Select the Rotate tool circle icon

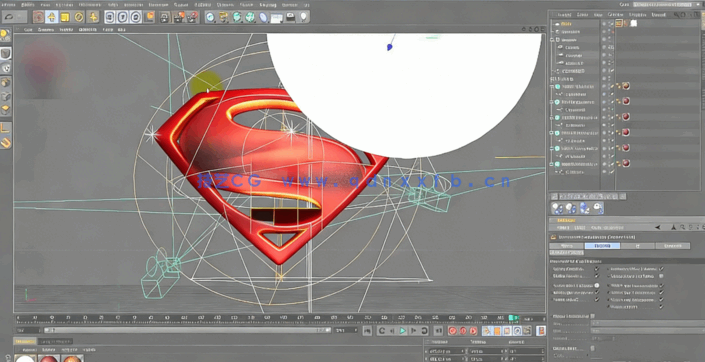pos(79,17)
